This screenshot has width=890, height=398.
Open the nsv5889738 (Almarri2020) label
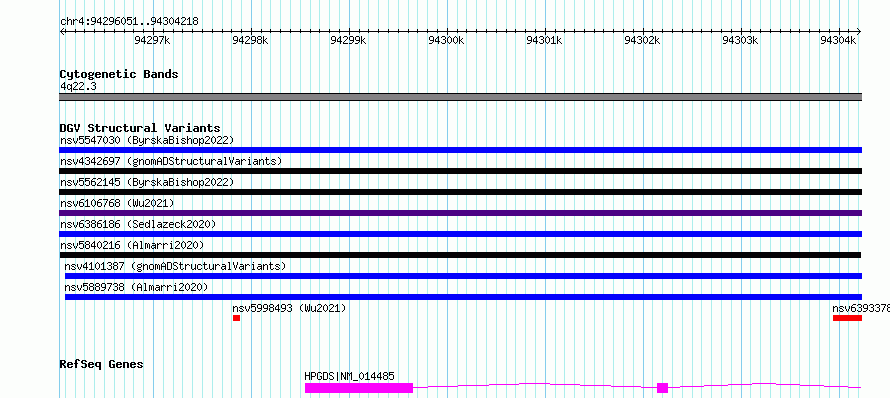[x=136, y=287]
